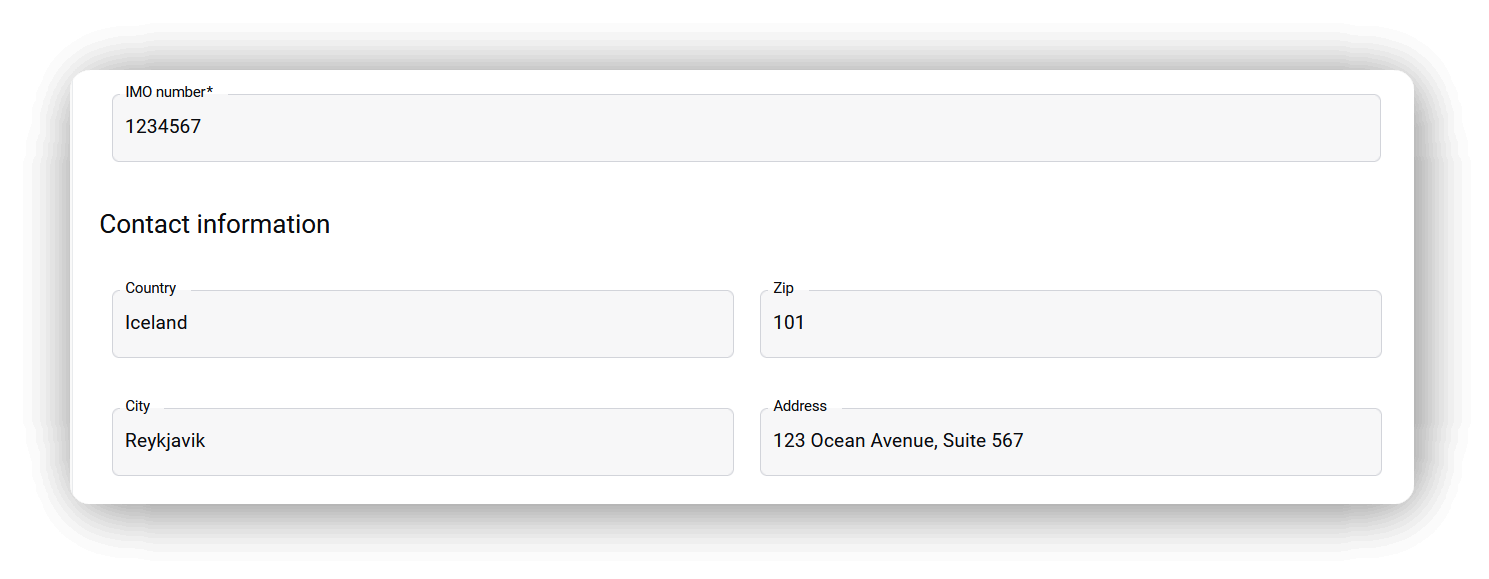Click the Iceland text in Country

click(x=156, y=323)
